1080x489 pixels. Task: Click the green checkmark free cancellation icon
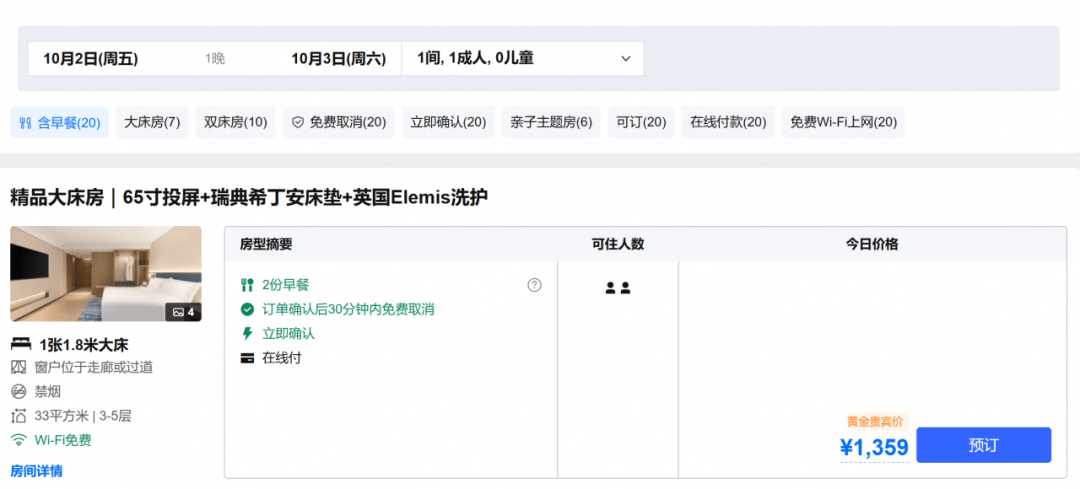[247, 309]
